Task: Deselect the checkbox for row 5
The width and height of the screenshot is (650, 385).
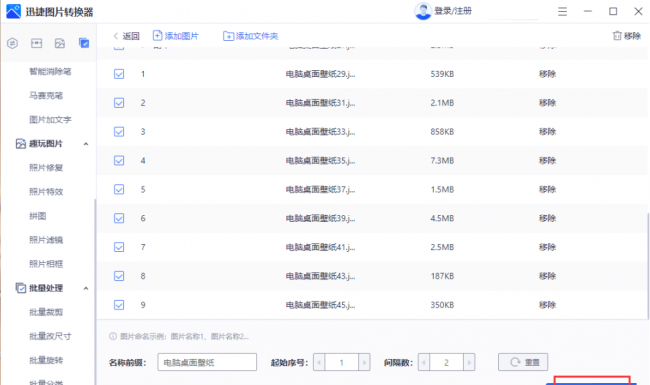Action: click(119, 189)
